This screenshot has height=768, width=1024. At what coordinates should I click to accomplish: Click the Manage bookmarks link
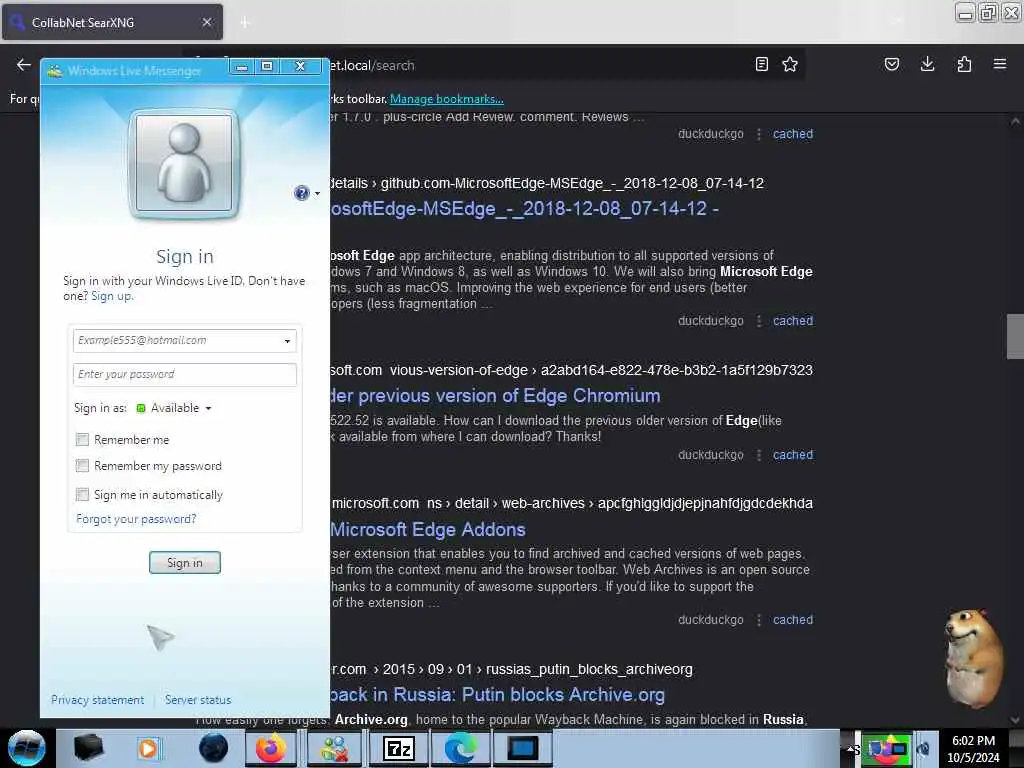tap(447, 99)
